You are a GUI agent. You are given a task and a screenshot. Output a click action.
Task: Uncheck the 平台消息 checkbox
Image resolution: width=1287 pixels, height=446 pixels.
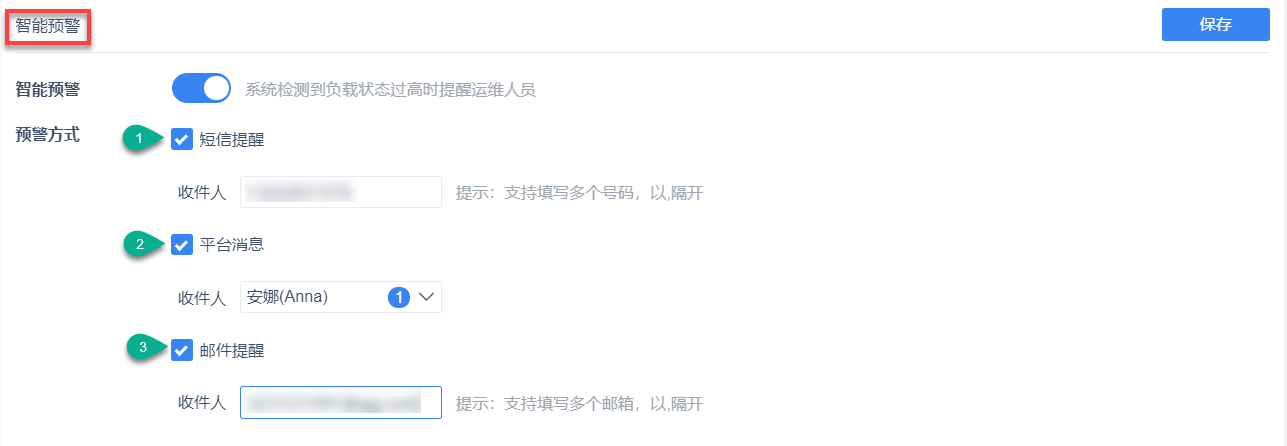coord(182,244)
